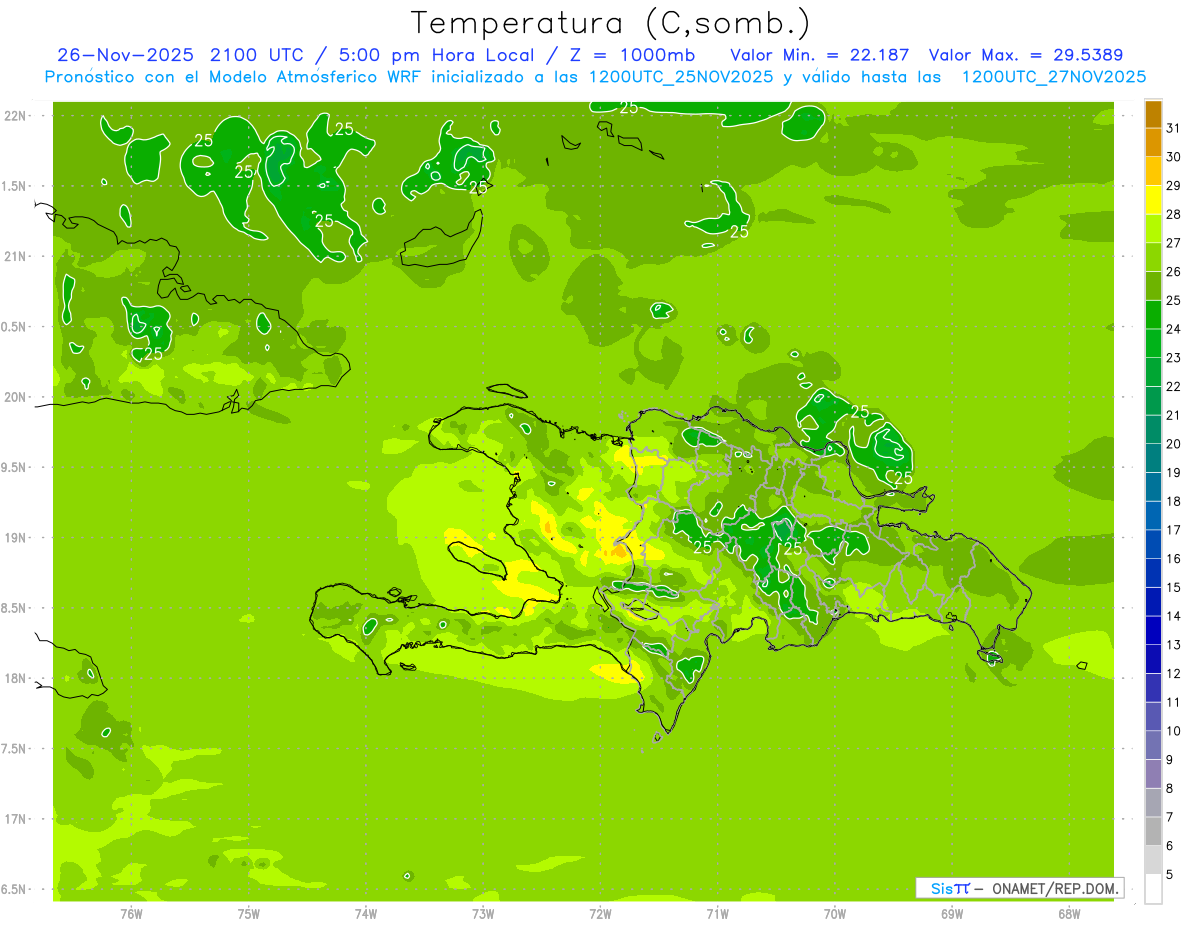Click the 76W longitude label
Screen dimensions: 1200x927
pos(131,913)
